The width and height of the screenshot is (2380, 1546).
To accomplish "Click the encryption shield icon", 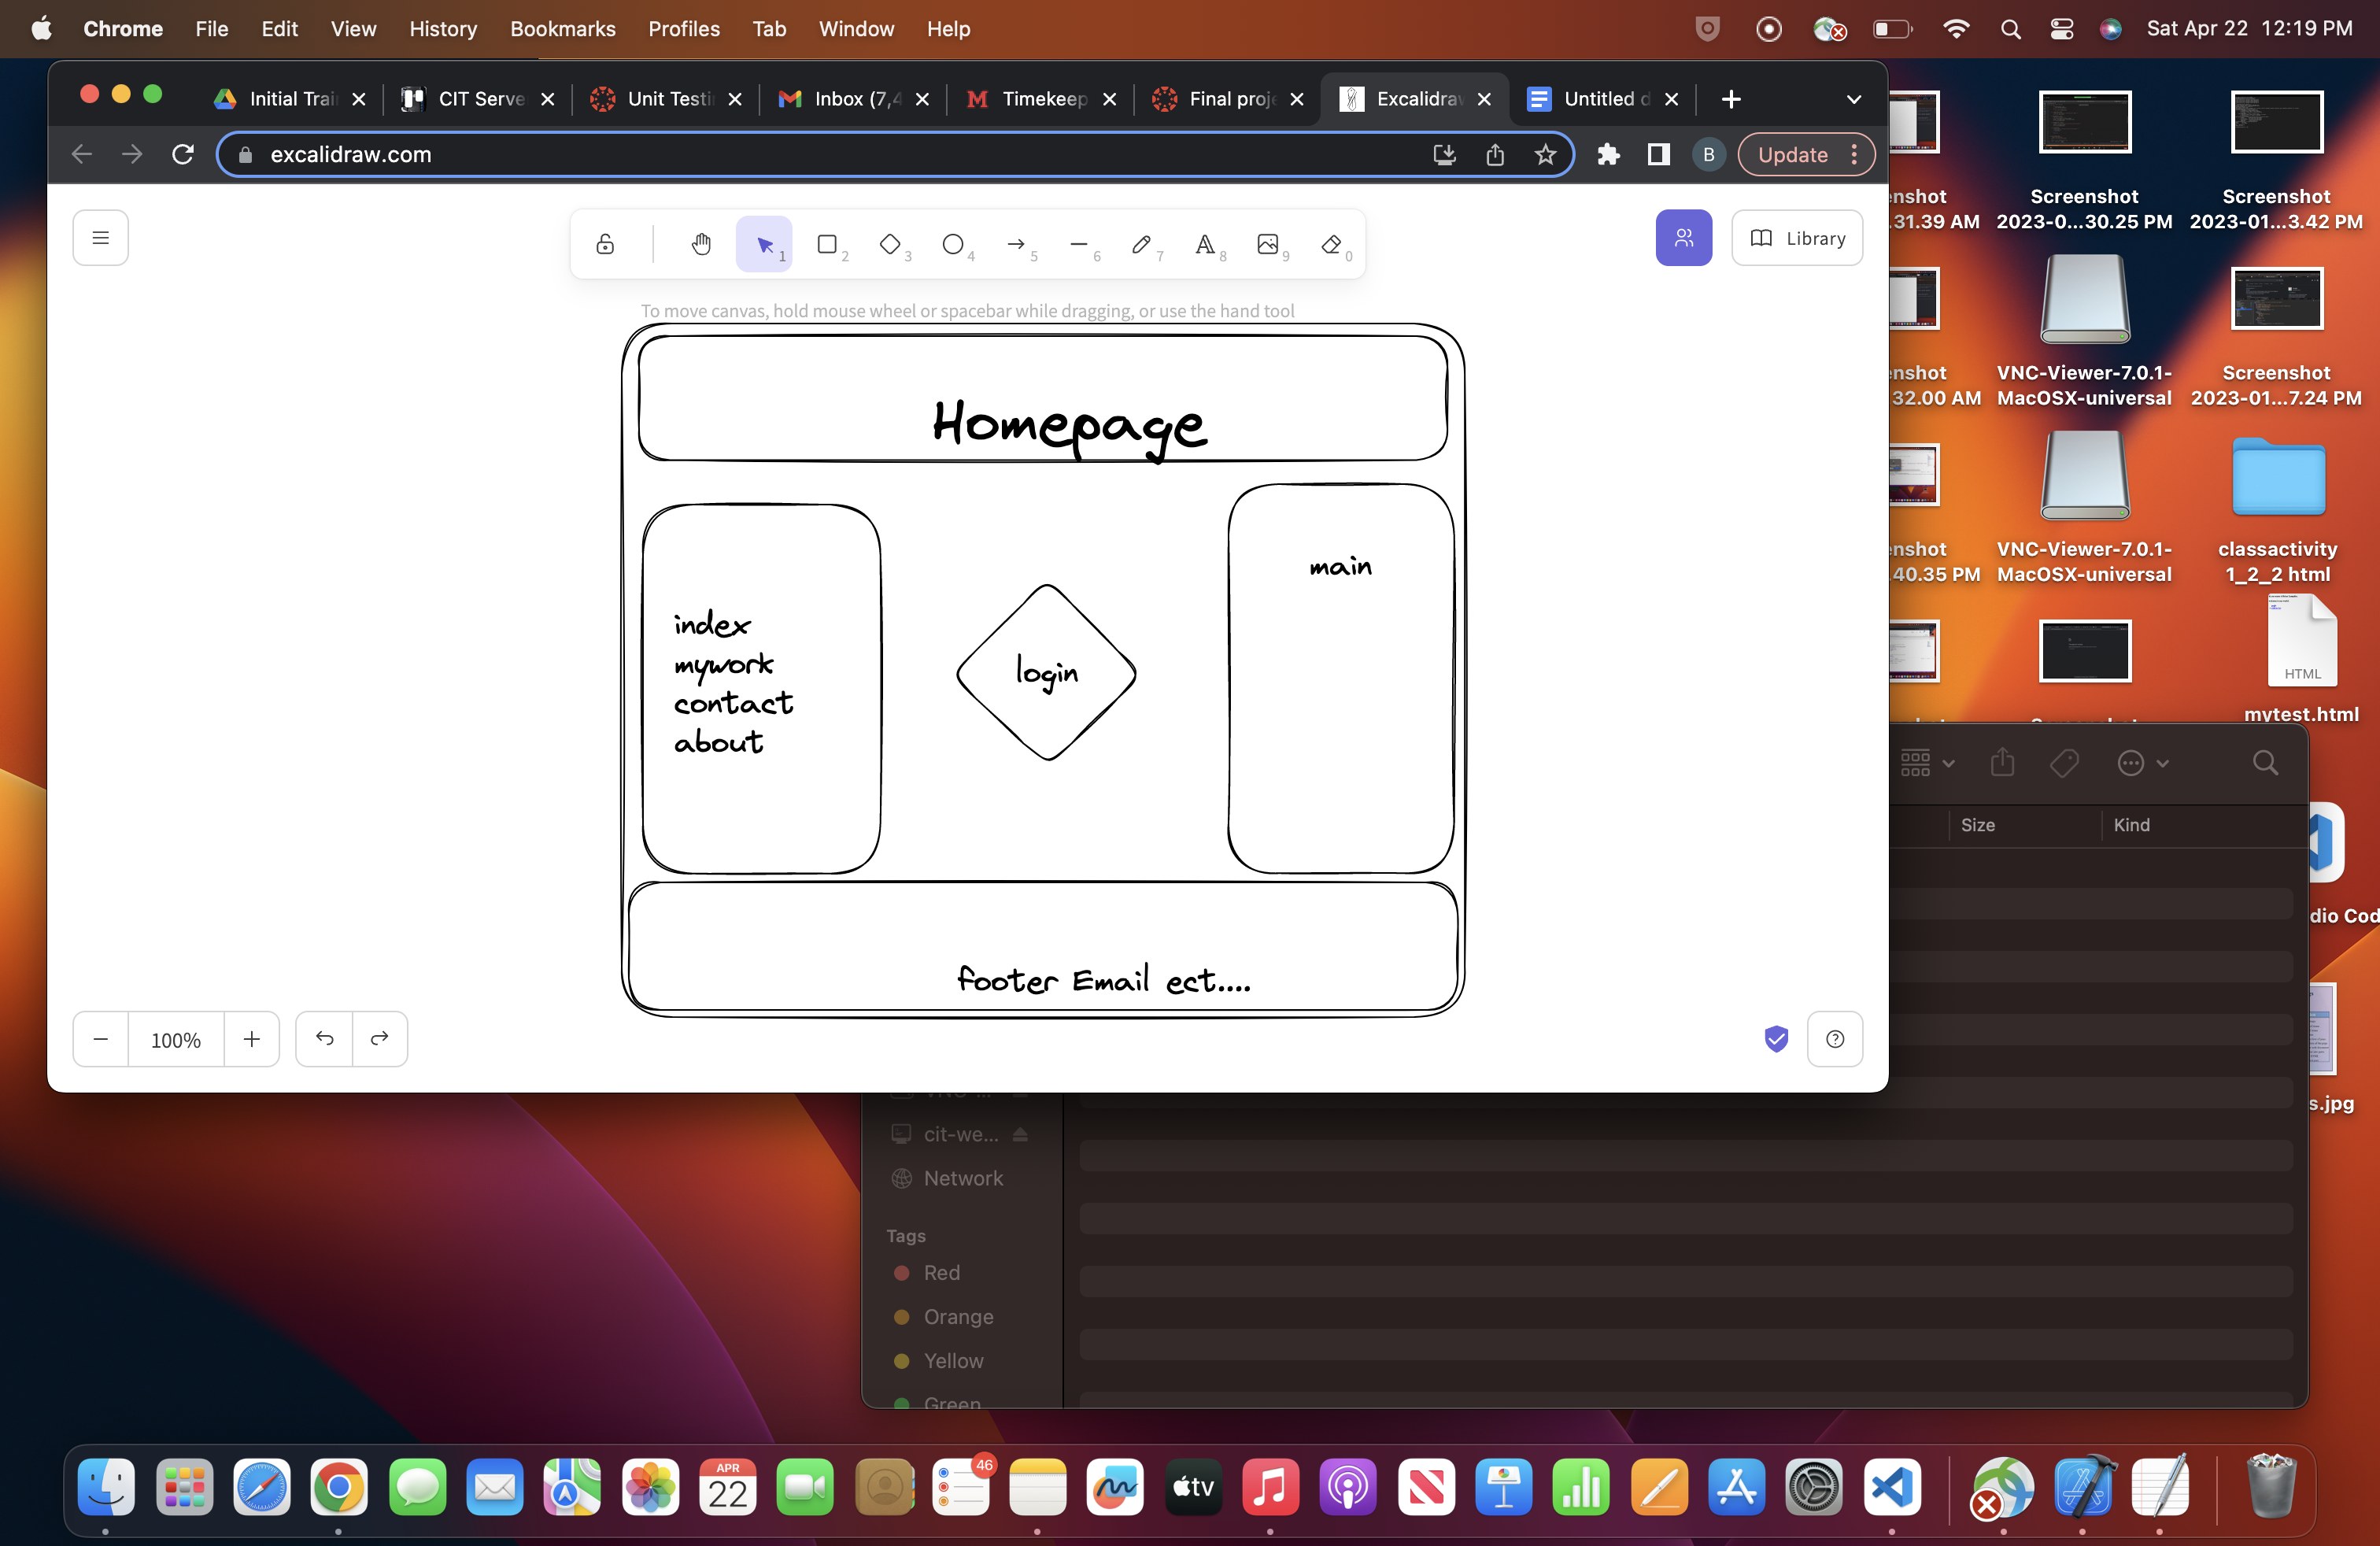I will [x=1777, y=1039].
